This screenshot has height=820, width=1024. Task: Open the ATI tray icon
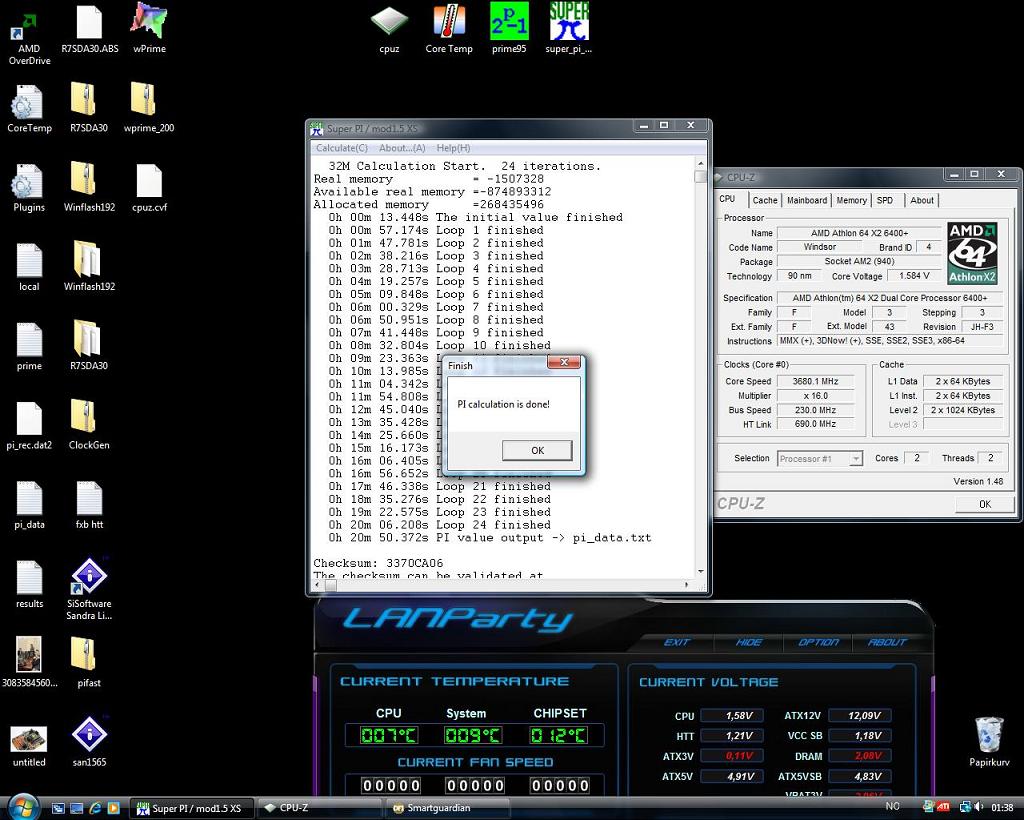coord(943,807)
